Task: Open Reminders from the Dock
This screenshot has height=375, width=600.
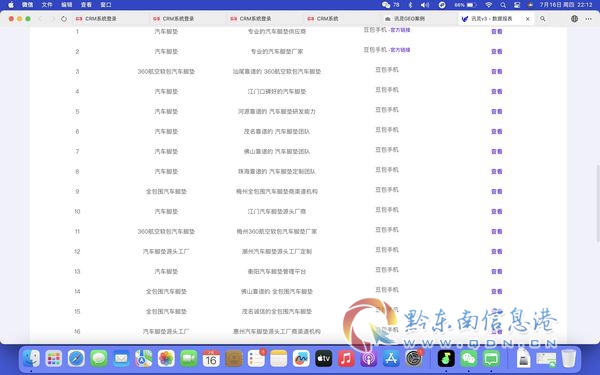Action: (x=256, y=359)
